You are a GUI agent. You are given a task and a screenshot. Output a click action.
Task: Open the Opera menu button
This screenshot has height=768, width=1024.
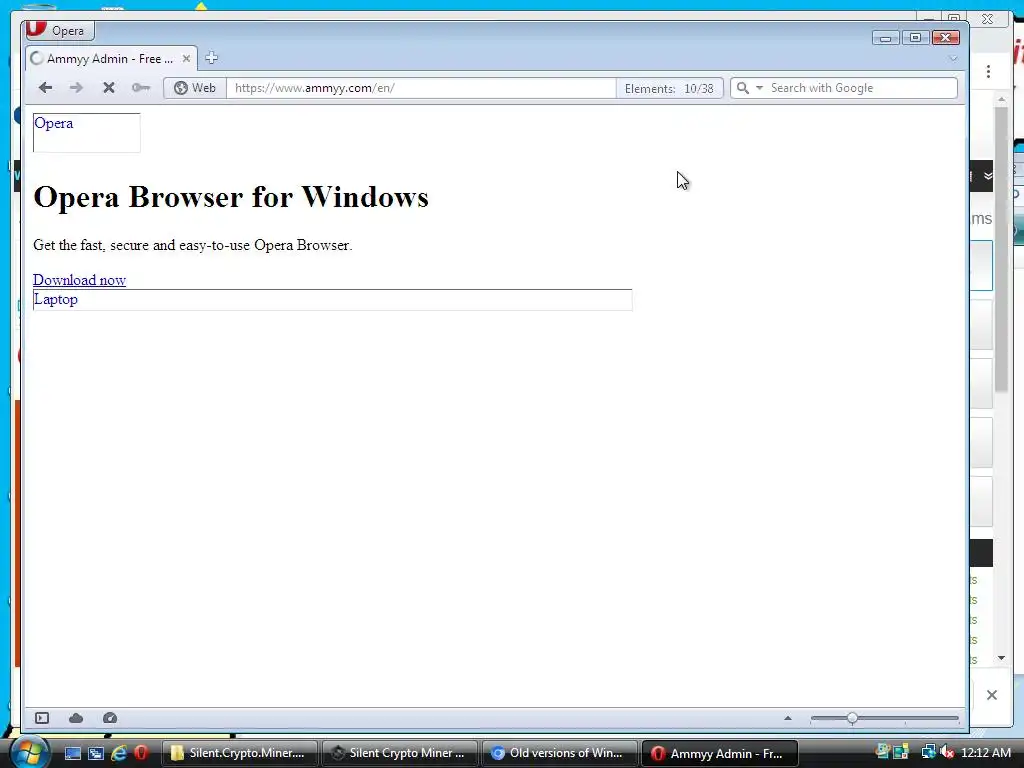59,30
